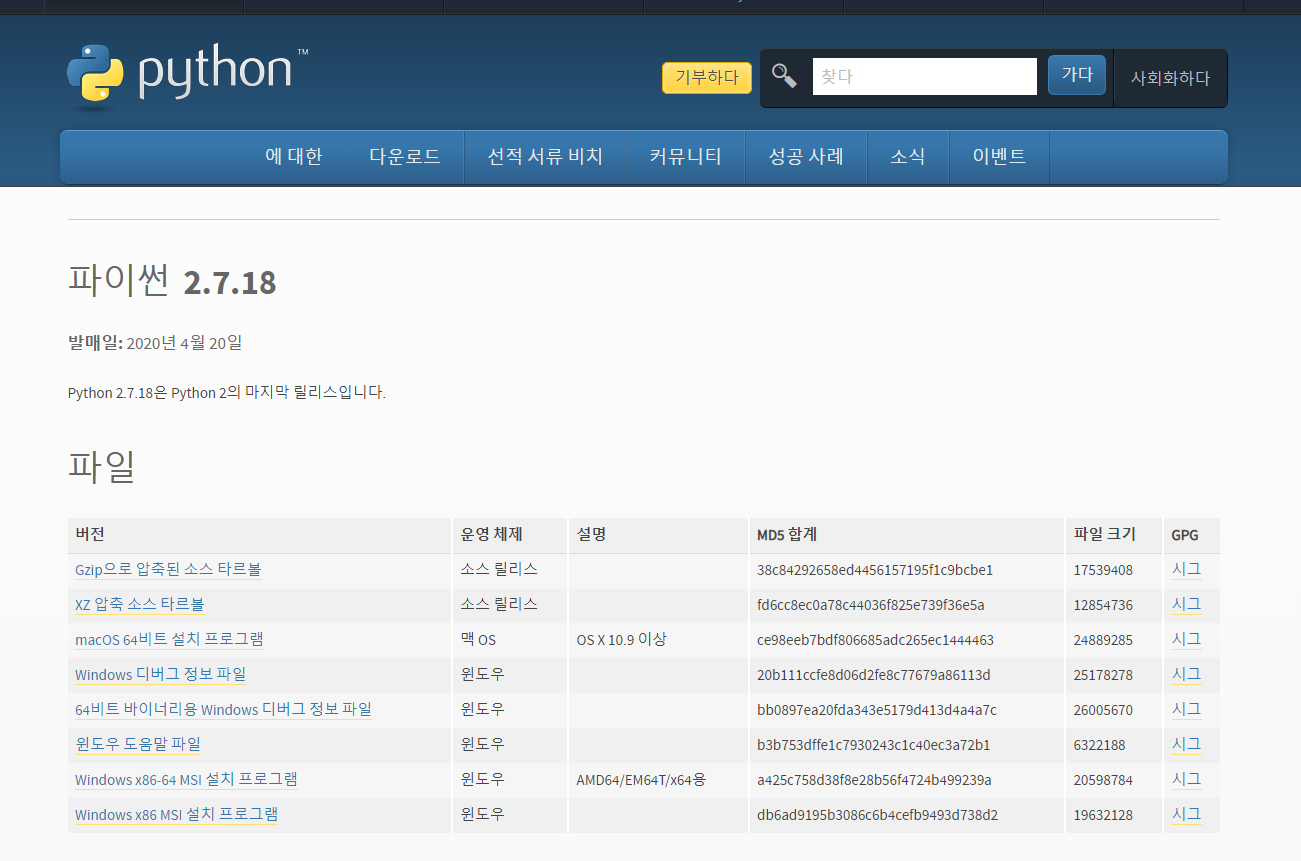The height and width of the screenshot is (861, 1301).
Task: Download 윈도우 도움말 파일
Action: click(x=138, y=745)
